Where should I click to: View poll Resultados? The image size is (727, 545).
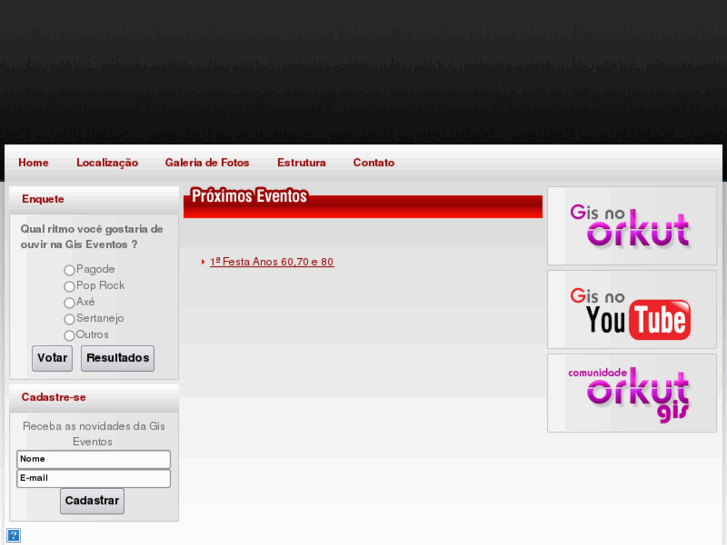pos(118,358)
